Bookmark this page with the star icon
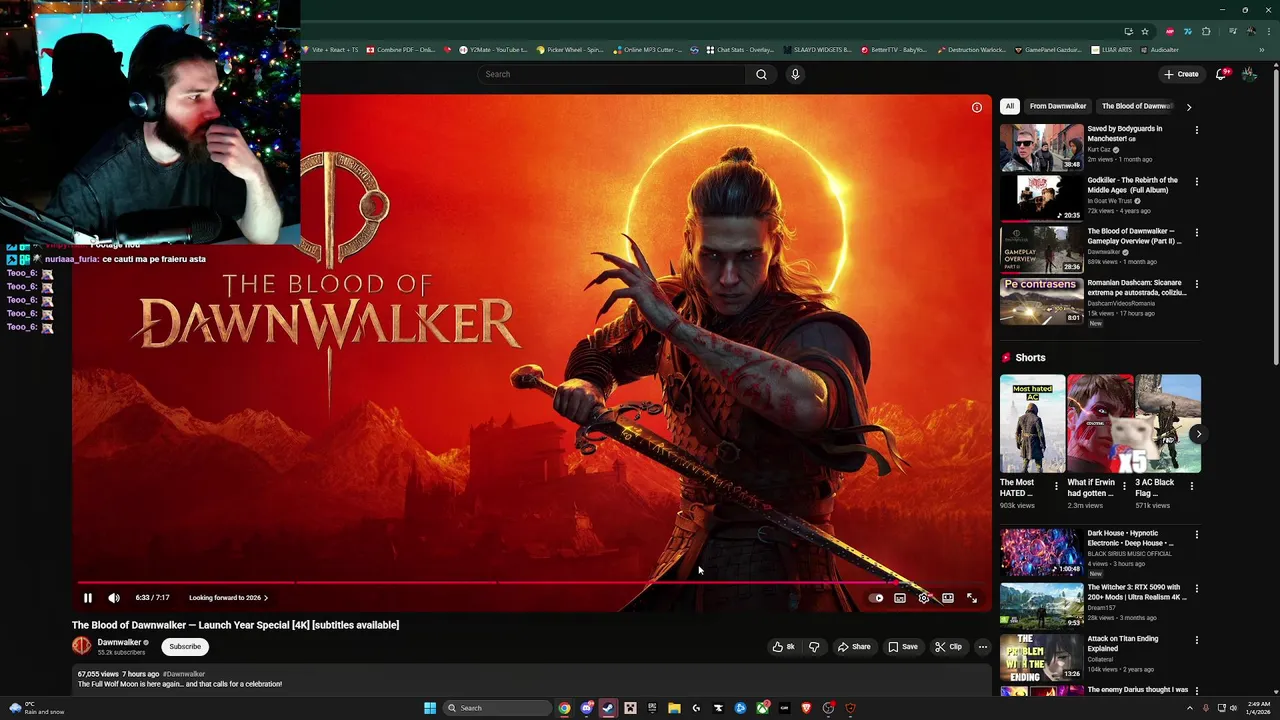 click(x=1145, y=31)
